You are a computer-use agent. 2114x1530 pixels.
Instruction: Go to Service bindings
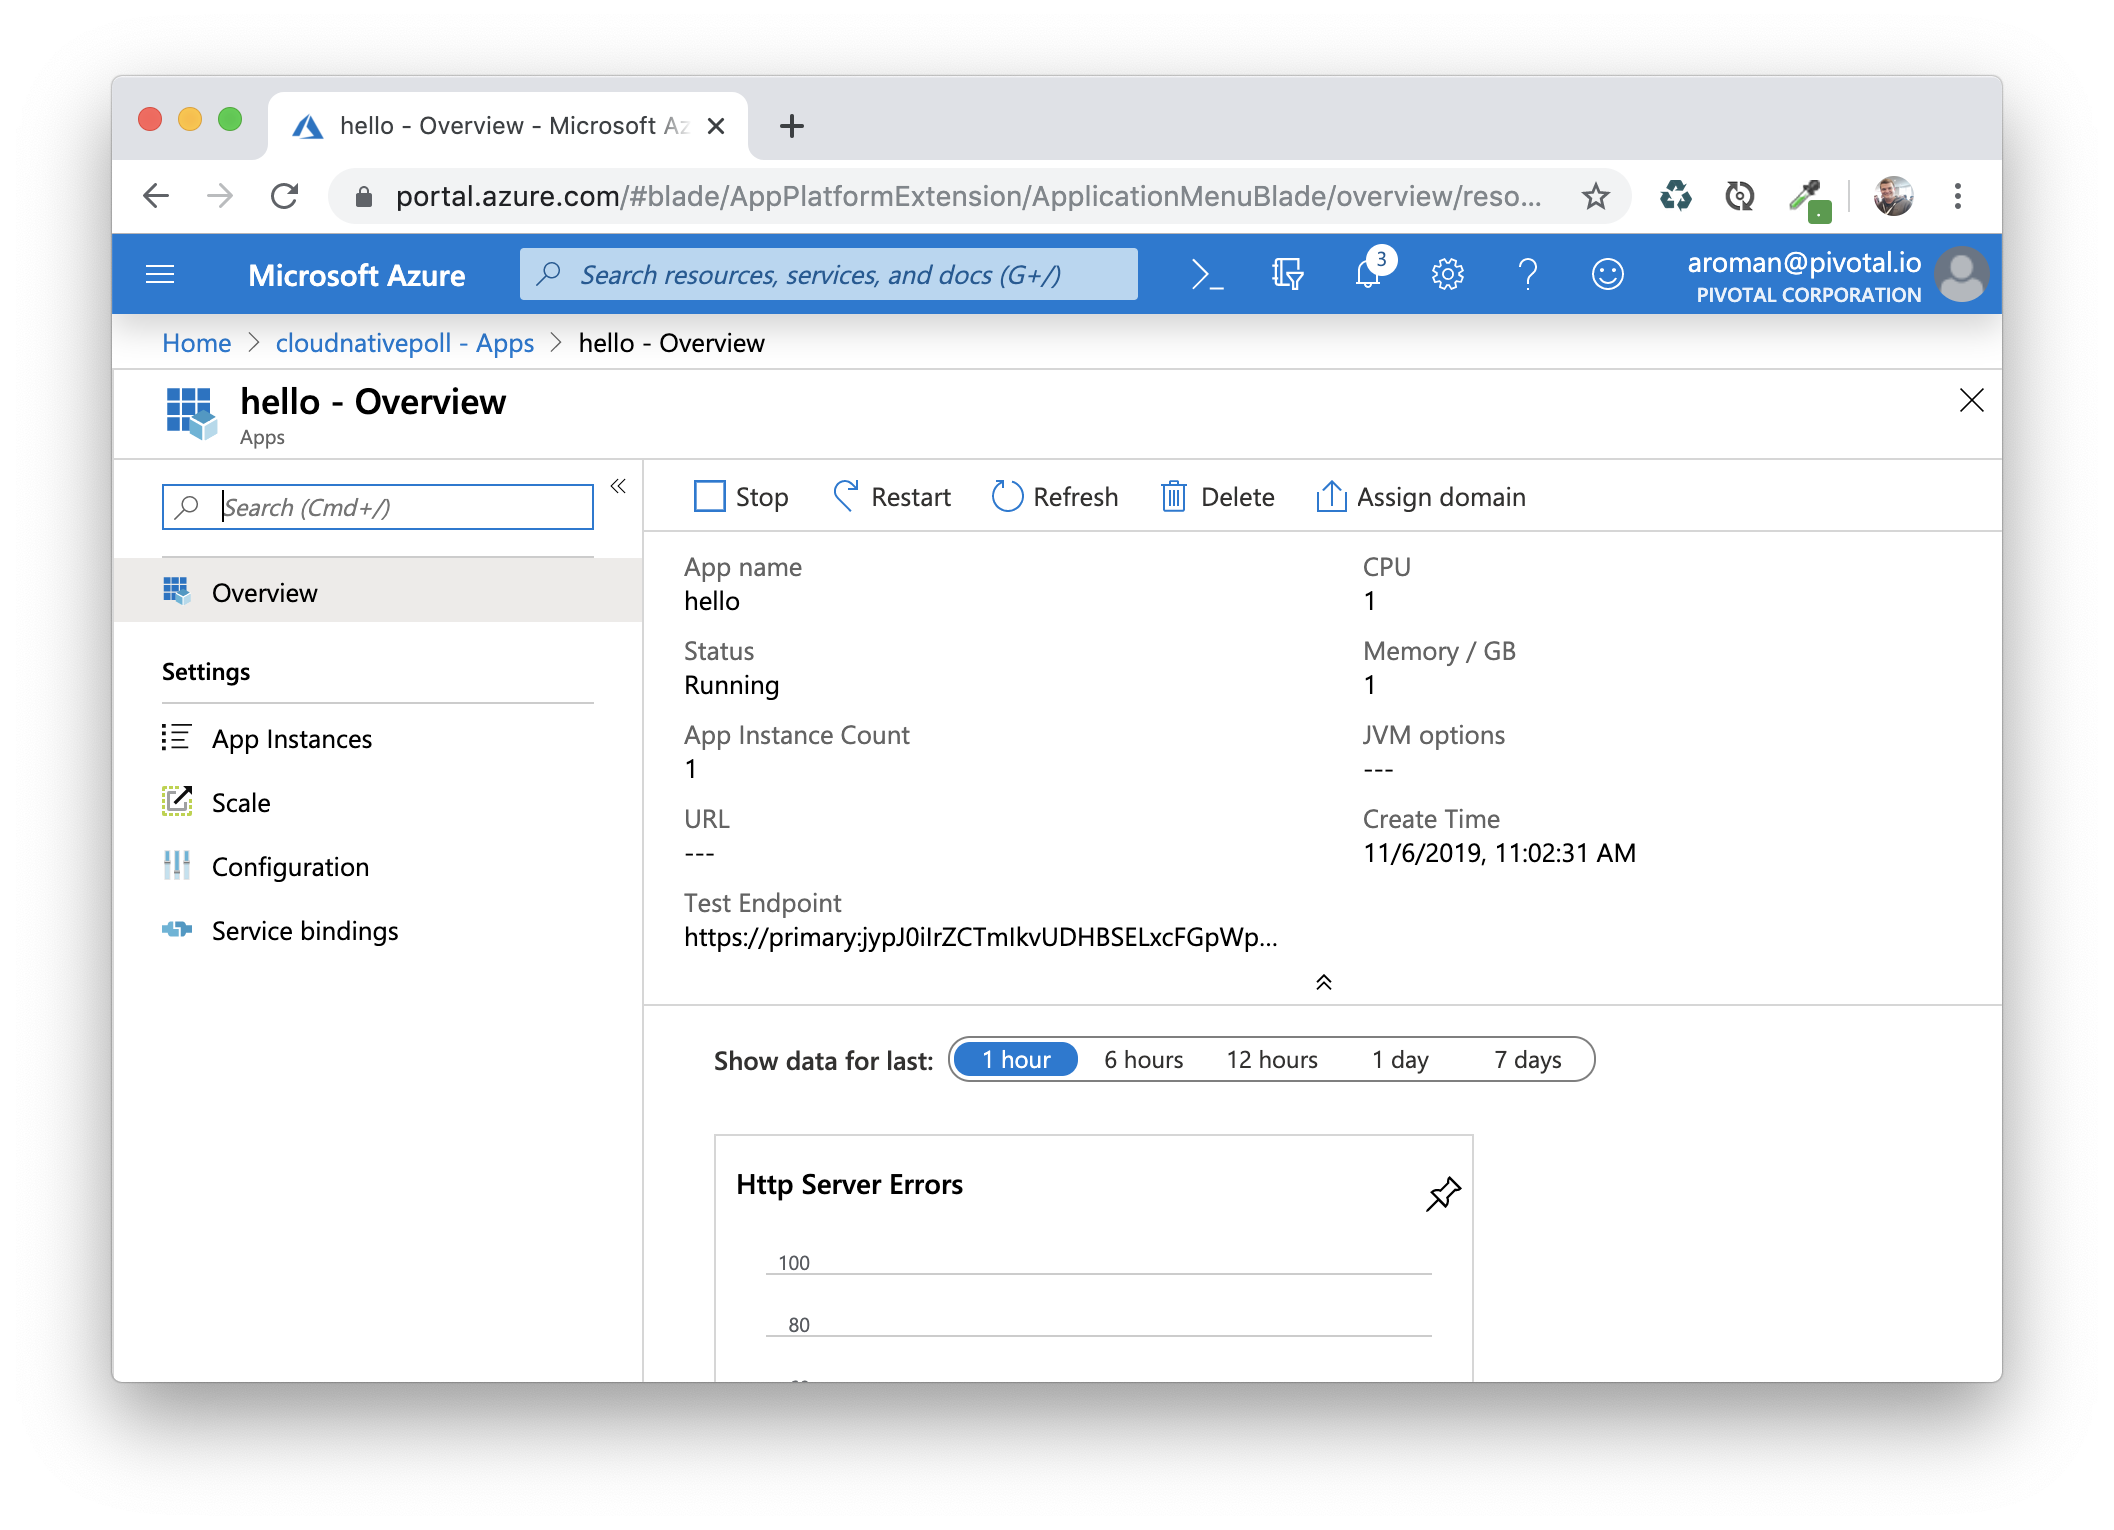304,931
